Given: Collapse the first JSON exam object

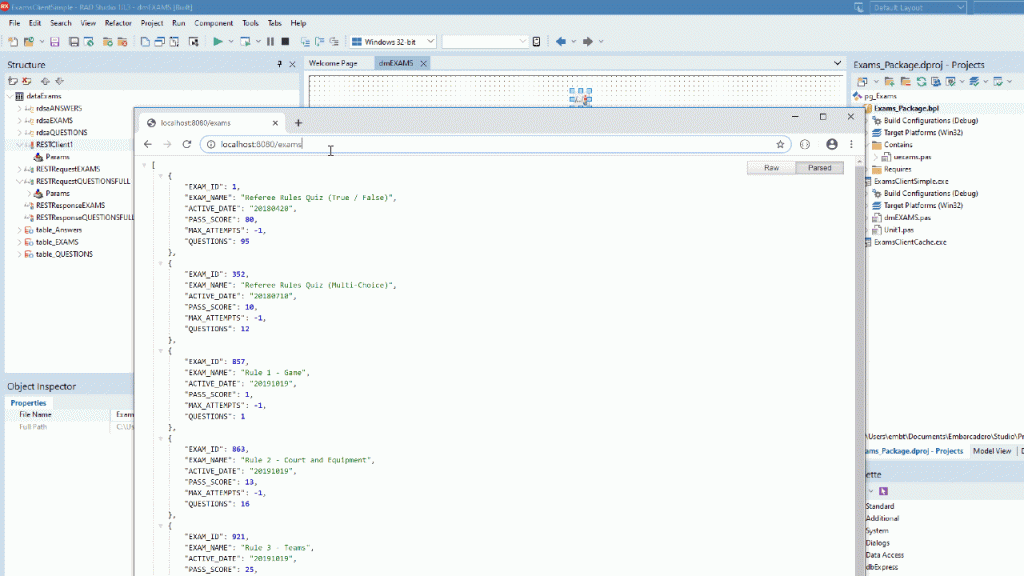Looking at the screenshot, I should (160, 176).
